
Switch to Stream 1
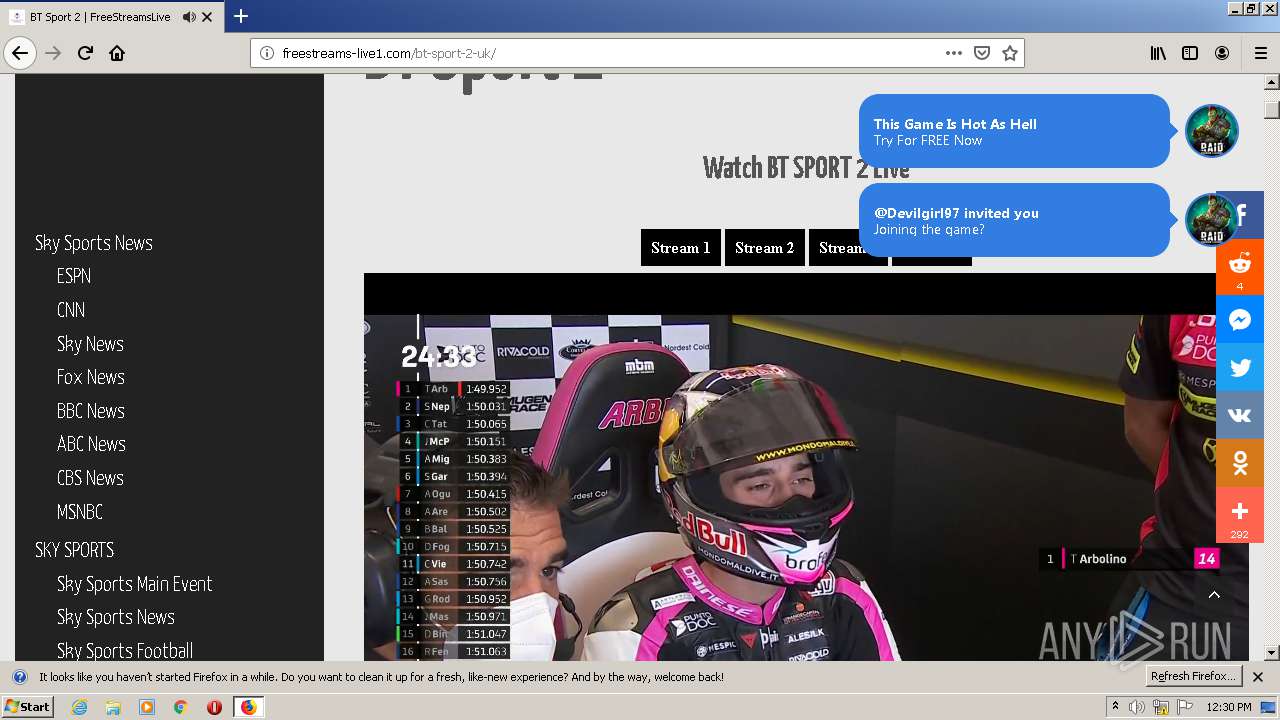coord(680,248)
